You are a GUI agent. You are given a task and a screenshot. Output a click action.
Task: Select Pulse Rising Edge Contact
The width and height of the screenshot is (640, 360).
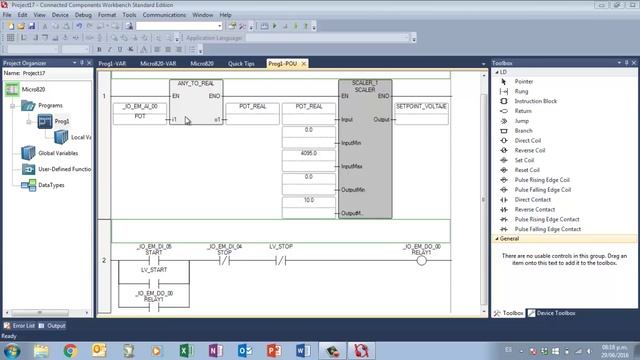[x=547, y=219]
